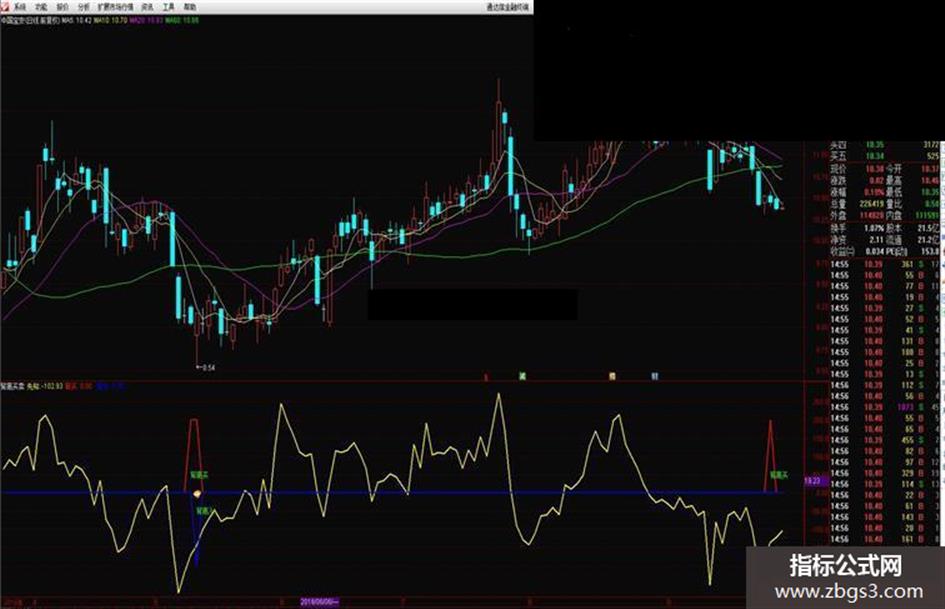This screenshot has width=945, height=609.
Task: Click the 最高 label in quote panel
Action: 895,180
